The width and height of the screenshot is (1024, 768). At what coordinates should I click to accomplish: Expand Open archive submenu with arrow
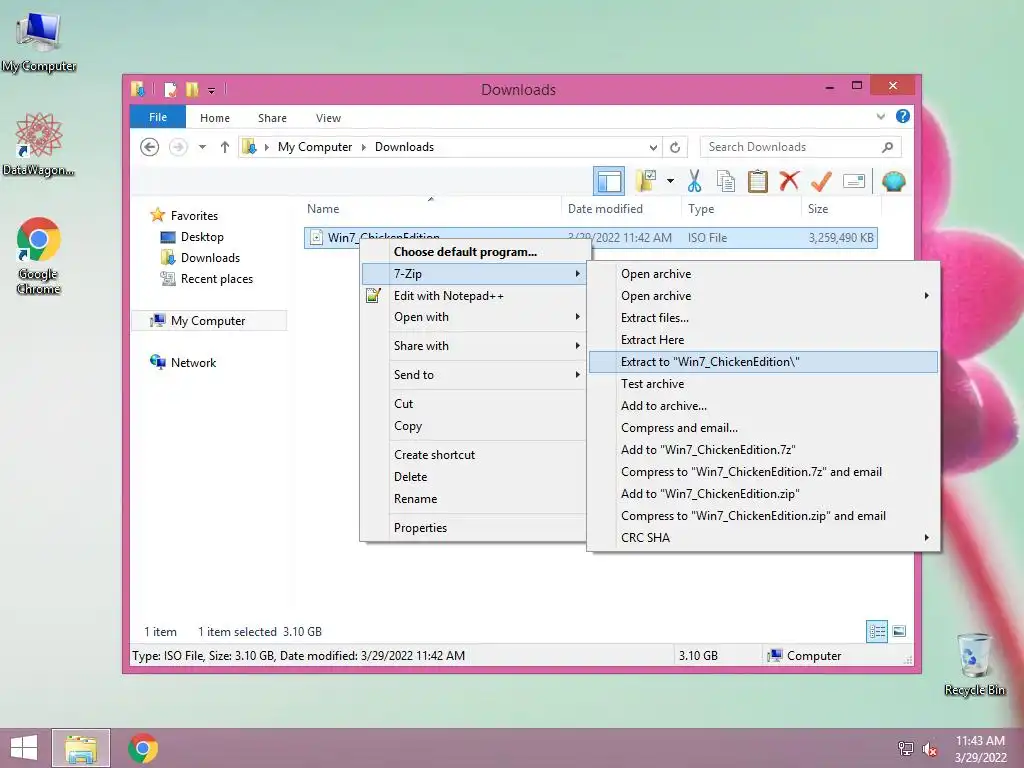click(763, 296)
